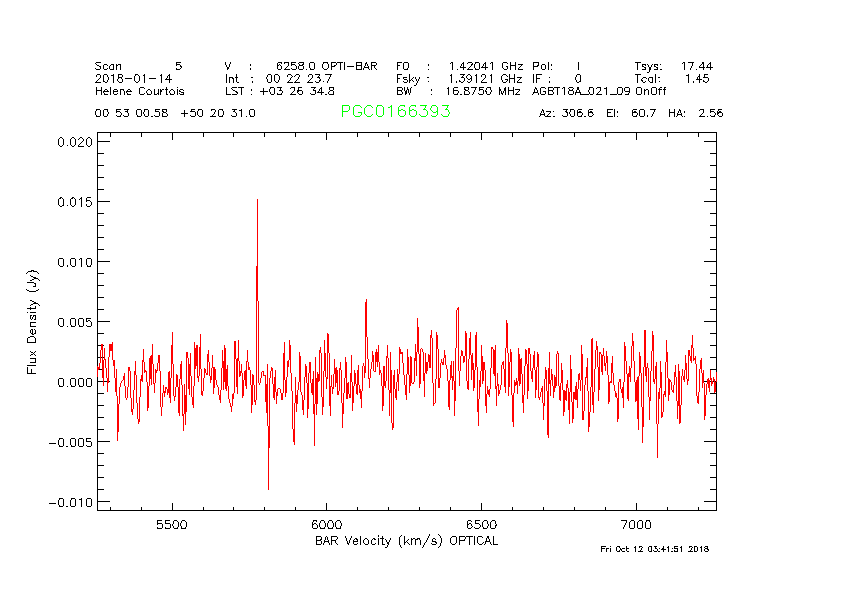This screenshot has height=595, width=842.
Task: Click the Tsys value 17.44
Action: coord(696,65)
